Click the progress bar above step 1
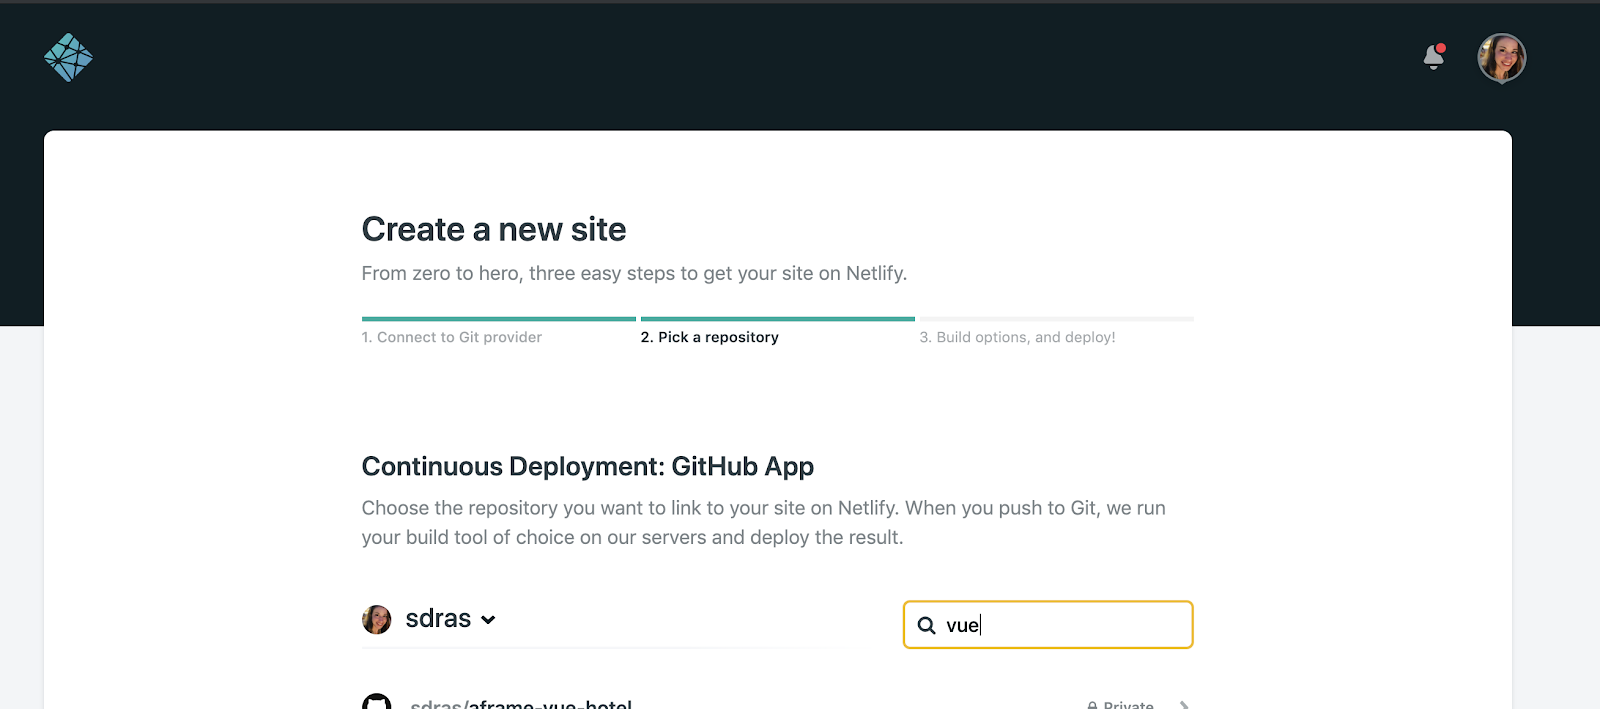Viewport: 1600px width, 709px height. (x=498, y=319)
